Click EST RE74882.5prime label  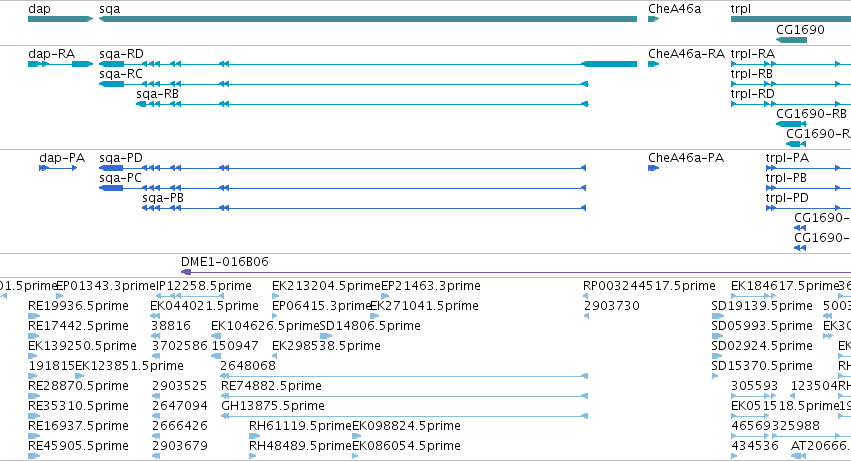(271, 386)
